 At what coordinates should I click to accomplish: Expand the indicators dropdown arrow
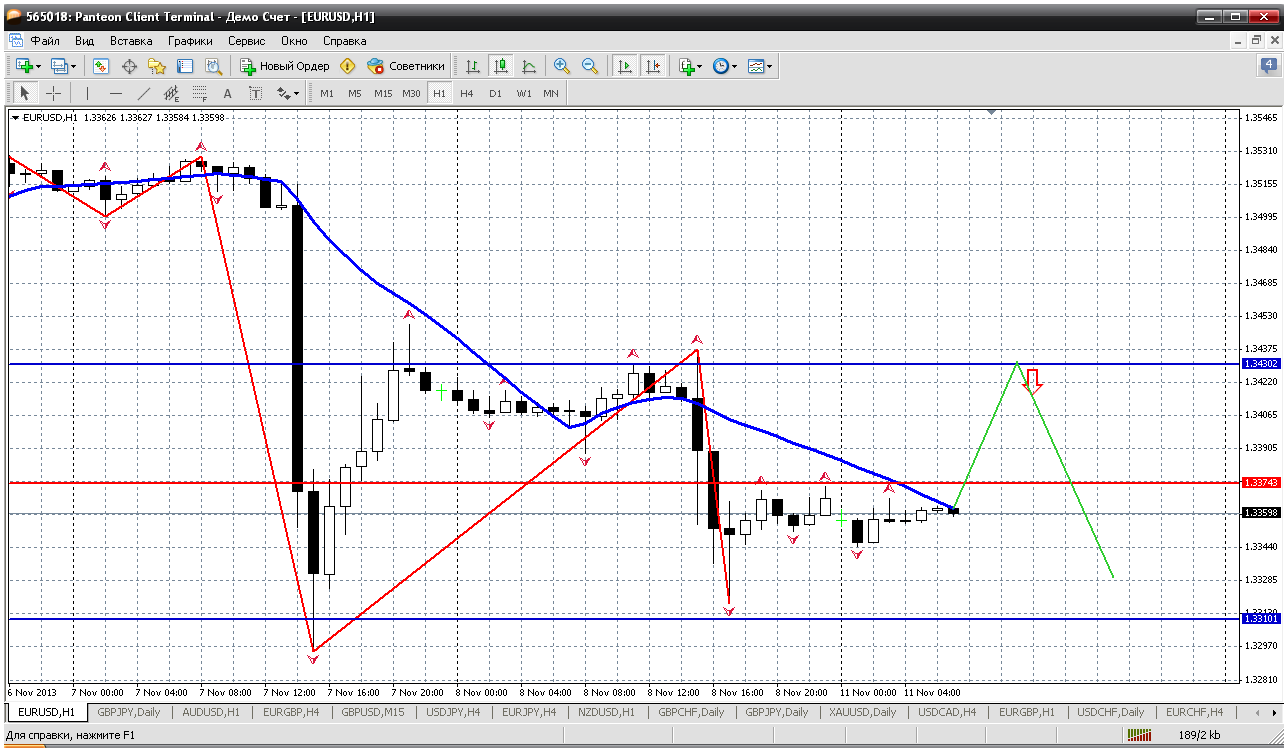tap(700, 66)
